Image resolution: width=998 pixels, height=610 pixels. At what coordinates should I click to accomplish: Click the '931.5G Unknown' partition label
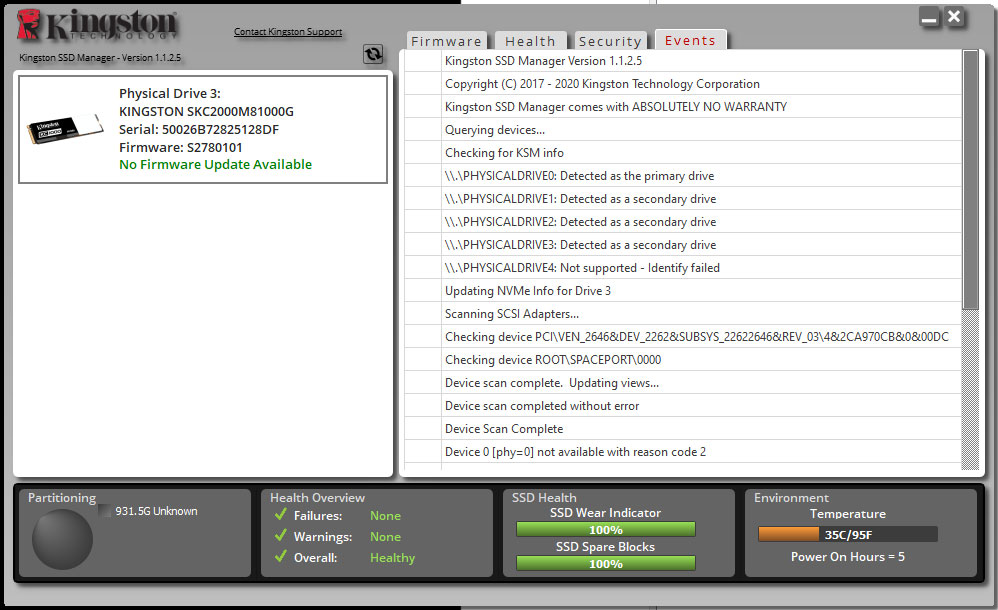pos(156,511)
